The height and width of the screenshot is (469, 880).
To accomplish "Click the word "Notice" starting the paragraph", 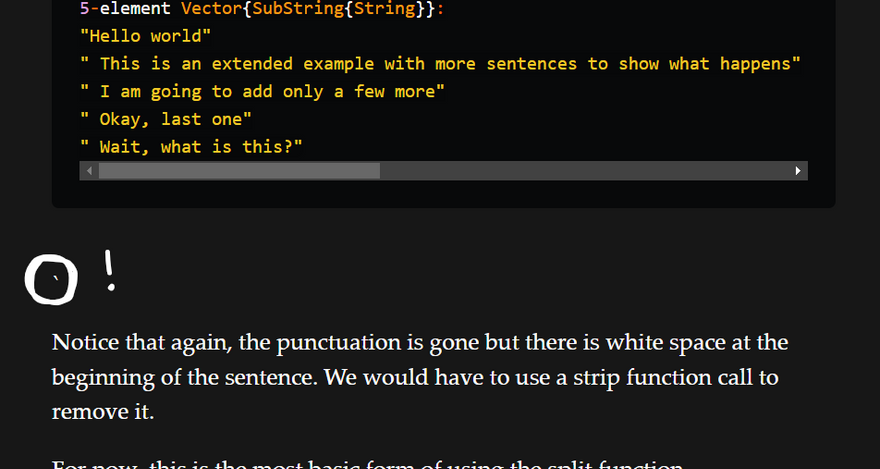I will click(x=82, y=343).
